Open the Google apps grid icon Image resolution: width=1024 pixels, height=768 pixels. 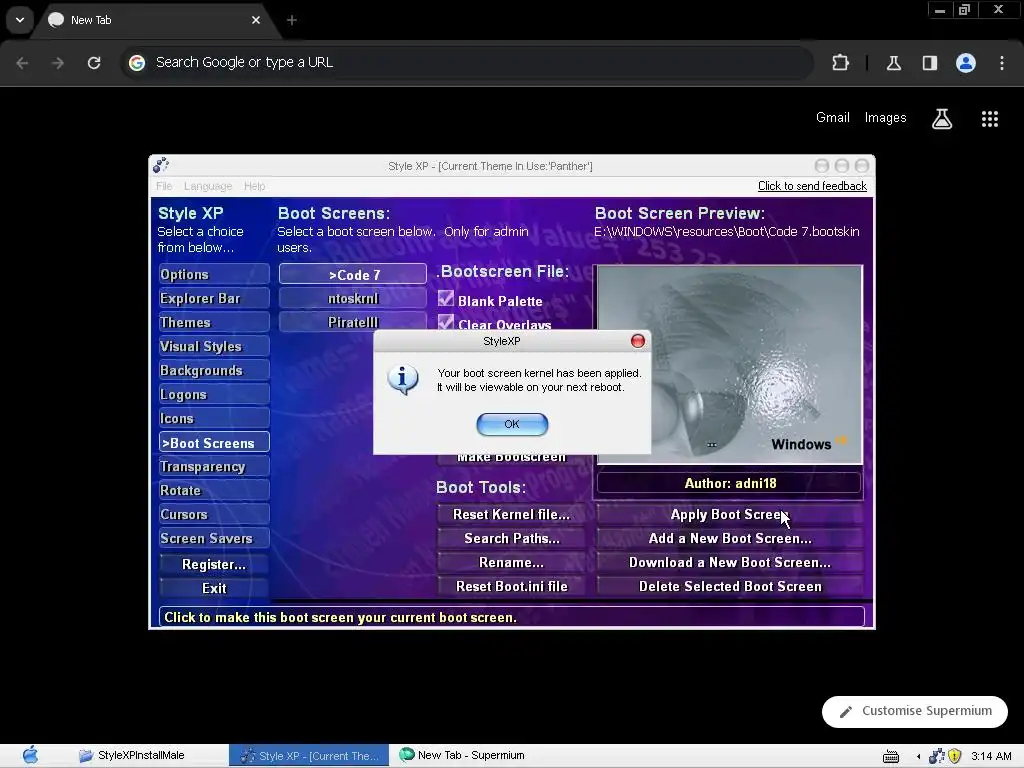coord(990,118)
